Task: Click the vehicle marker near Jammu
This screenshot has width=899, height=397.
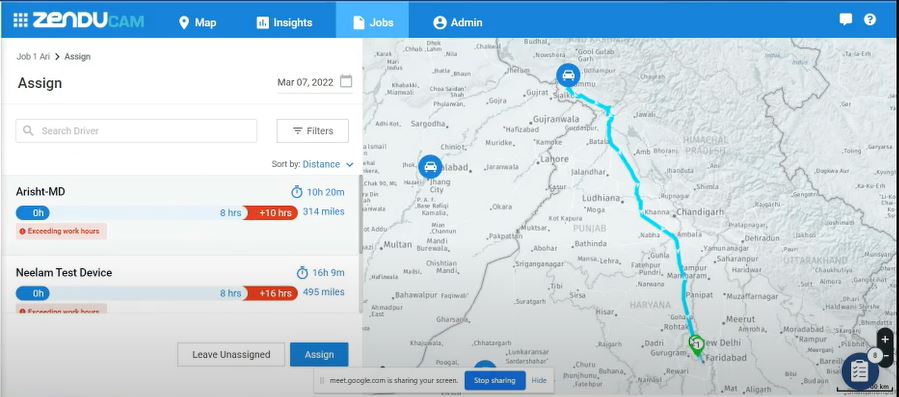Action: tap(568, 75)
